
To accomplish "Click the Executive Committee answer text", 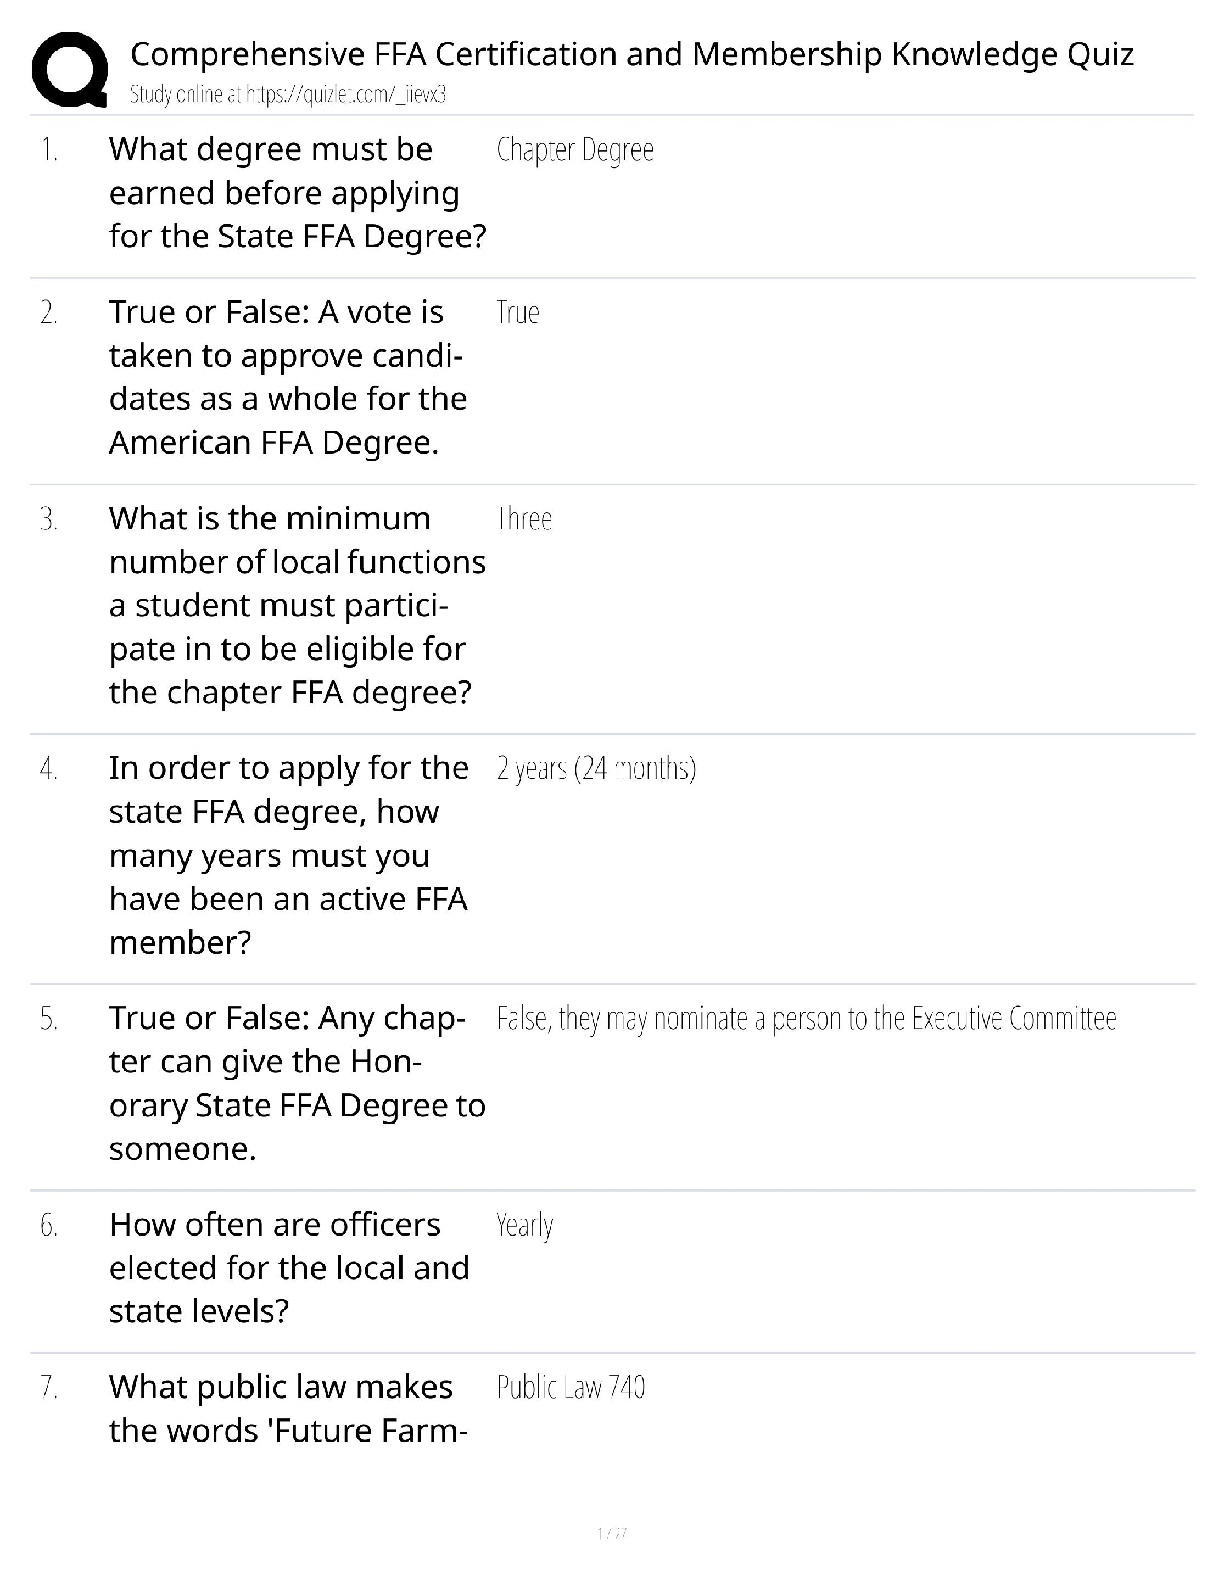I will coord(806,1019).
